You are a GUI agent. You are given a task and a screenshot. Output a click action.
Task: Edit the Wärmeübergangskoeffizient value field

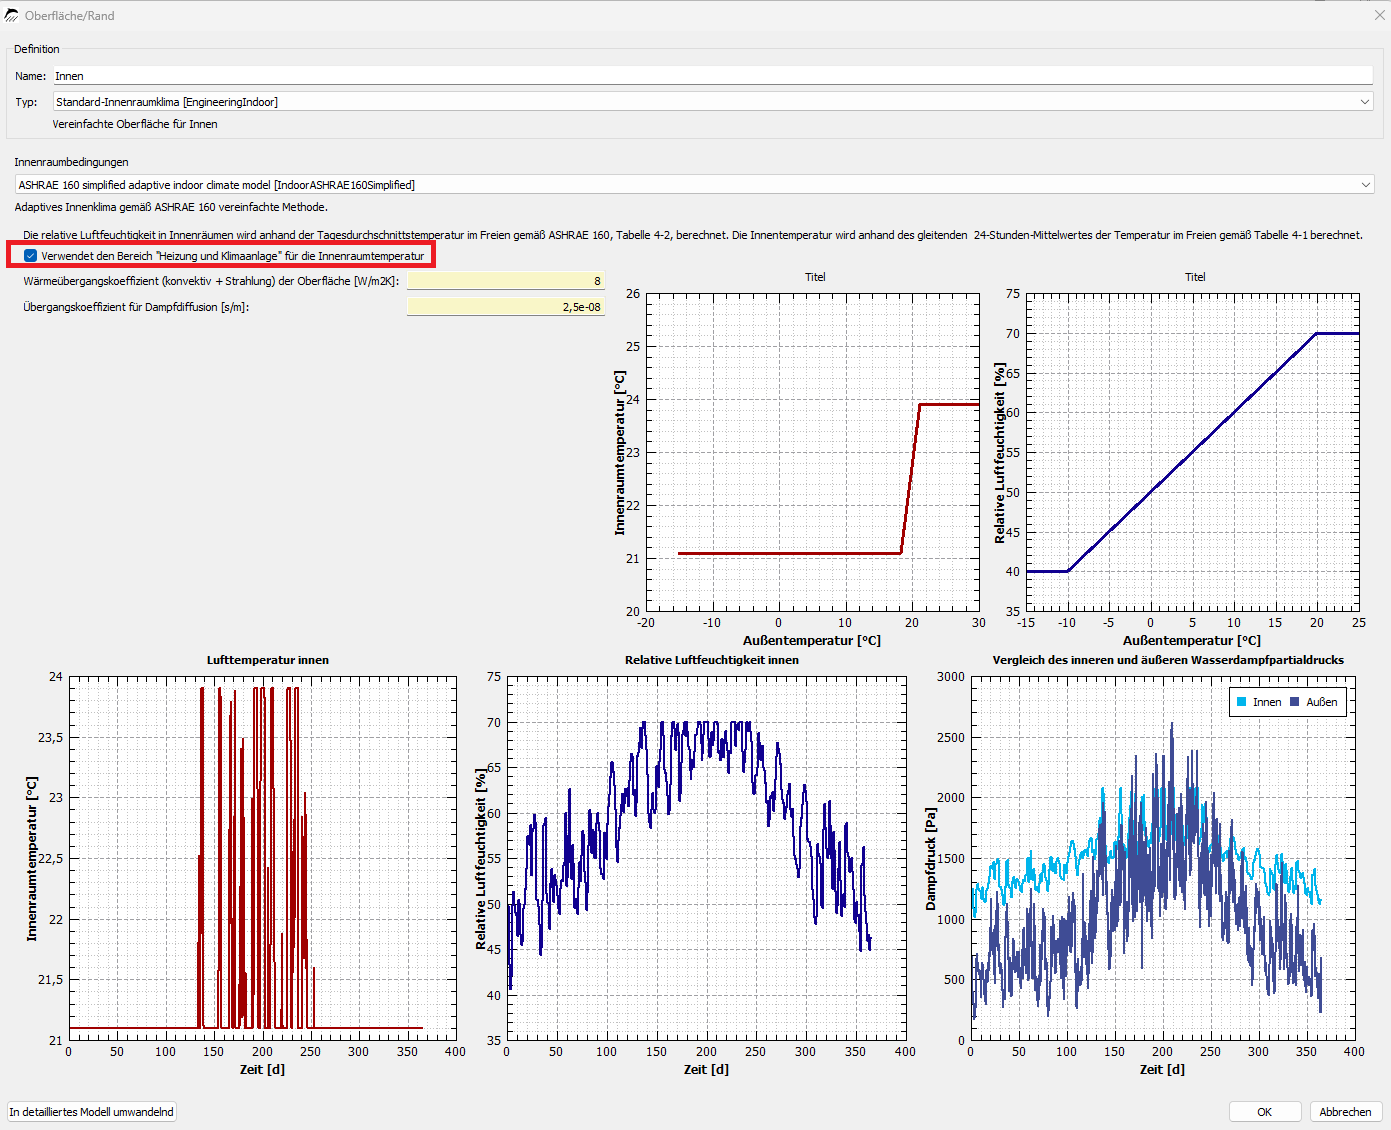click(x=505, y=281)
